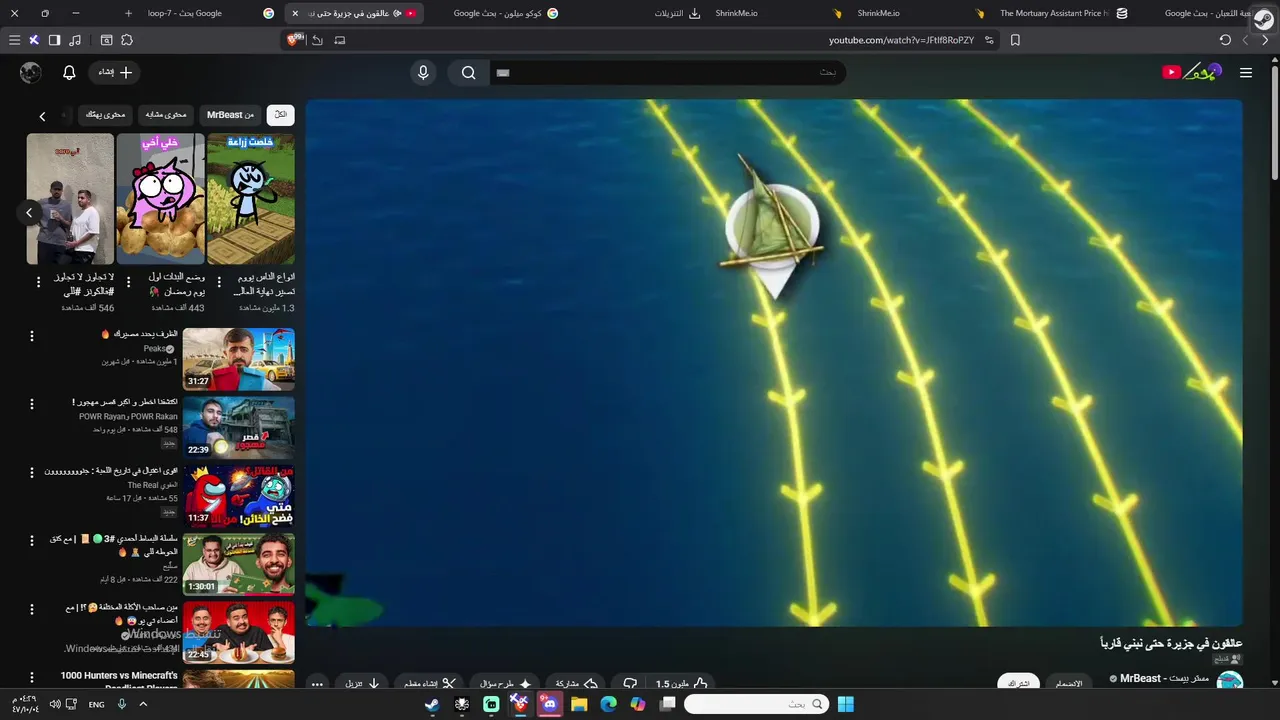Open the 22:45 food challenge video thumbnail

239,631
